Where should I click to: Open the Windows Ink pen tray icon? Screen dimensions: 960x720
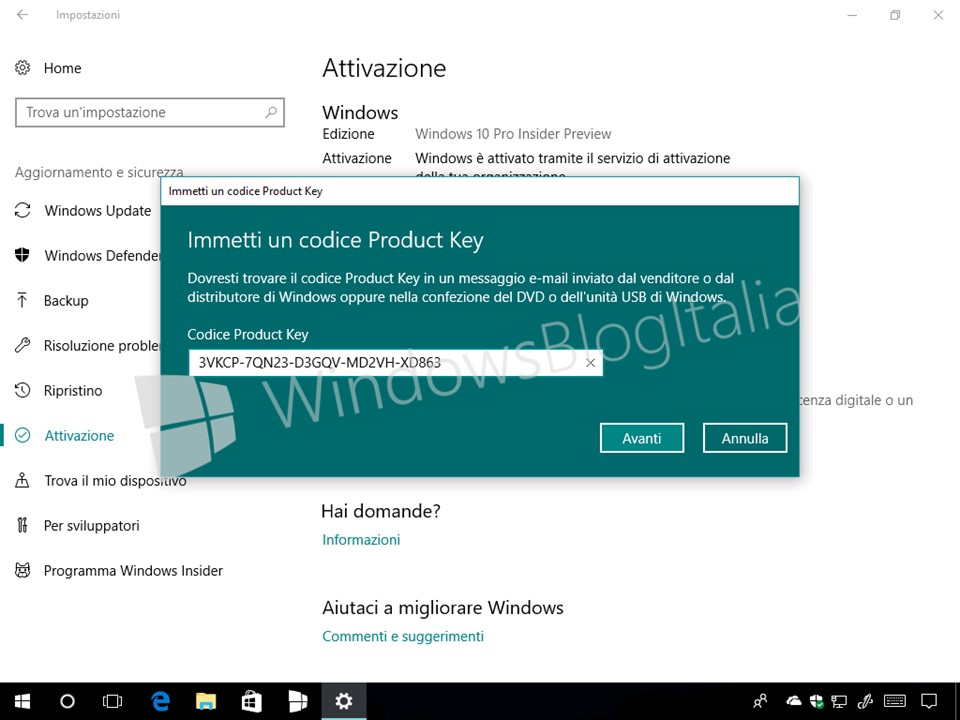point(865,701)
